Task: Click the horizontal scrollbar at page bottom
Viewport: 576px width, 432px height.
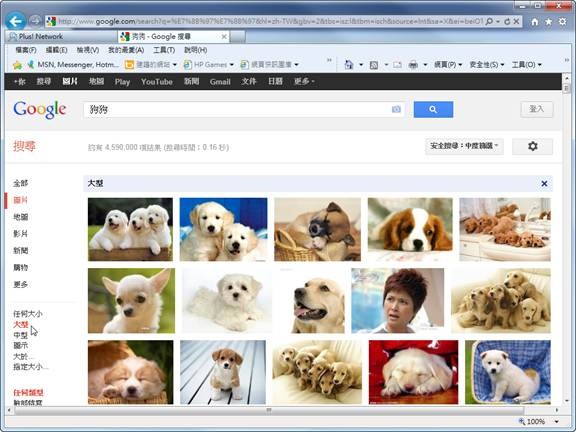Action: [x=269, y=410]
